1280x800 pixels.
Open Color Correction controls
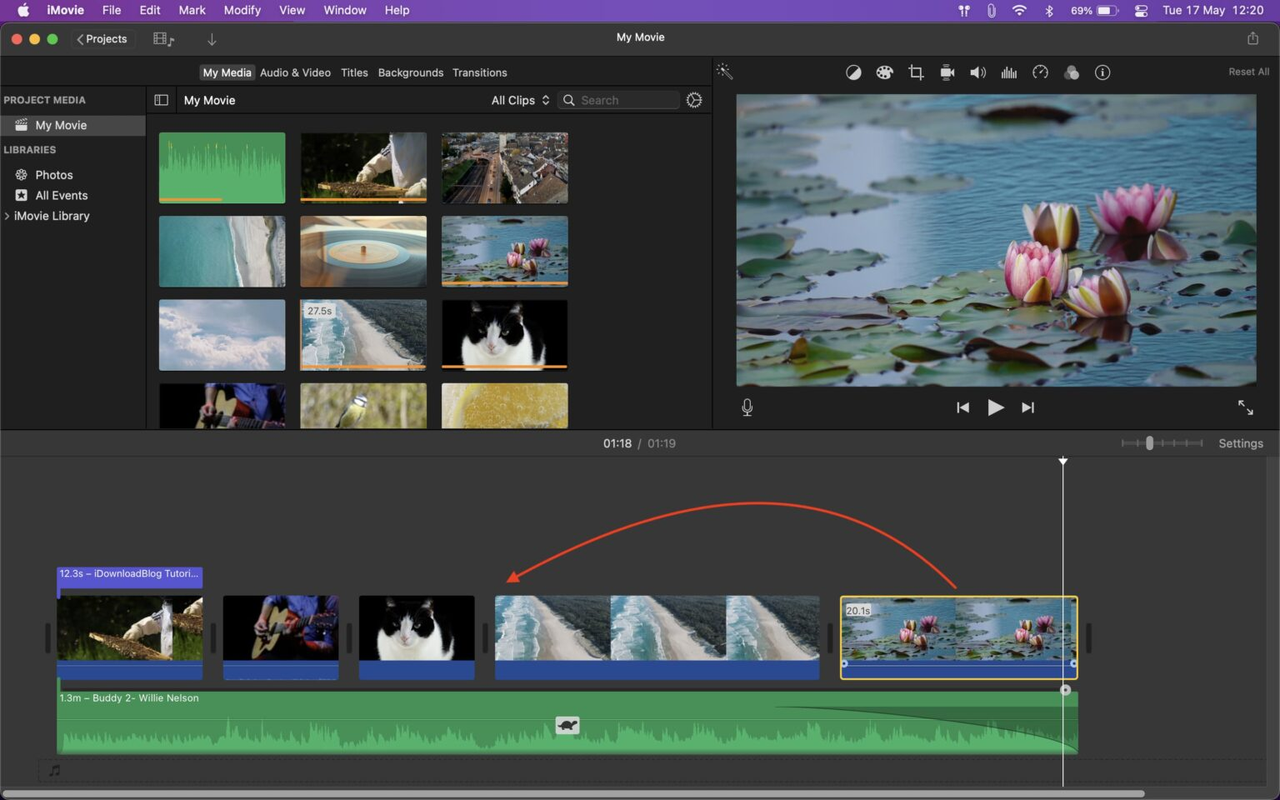(885, 72)
